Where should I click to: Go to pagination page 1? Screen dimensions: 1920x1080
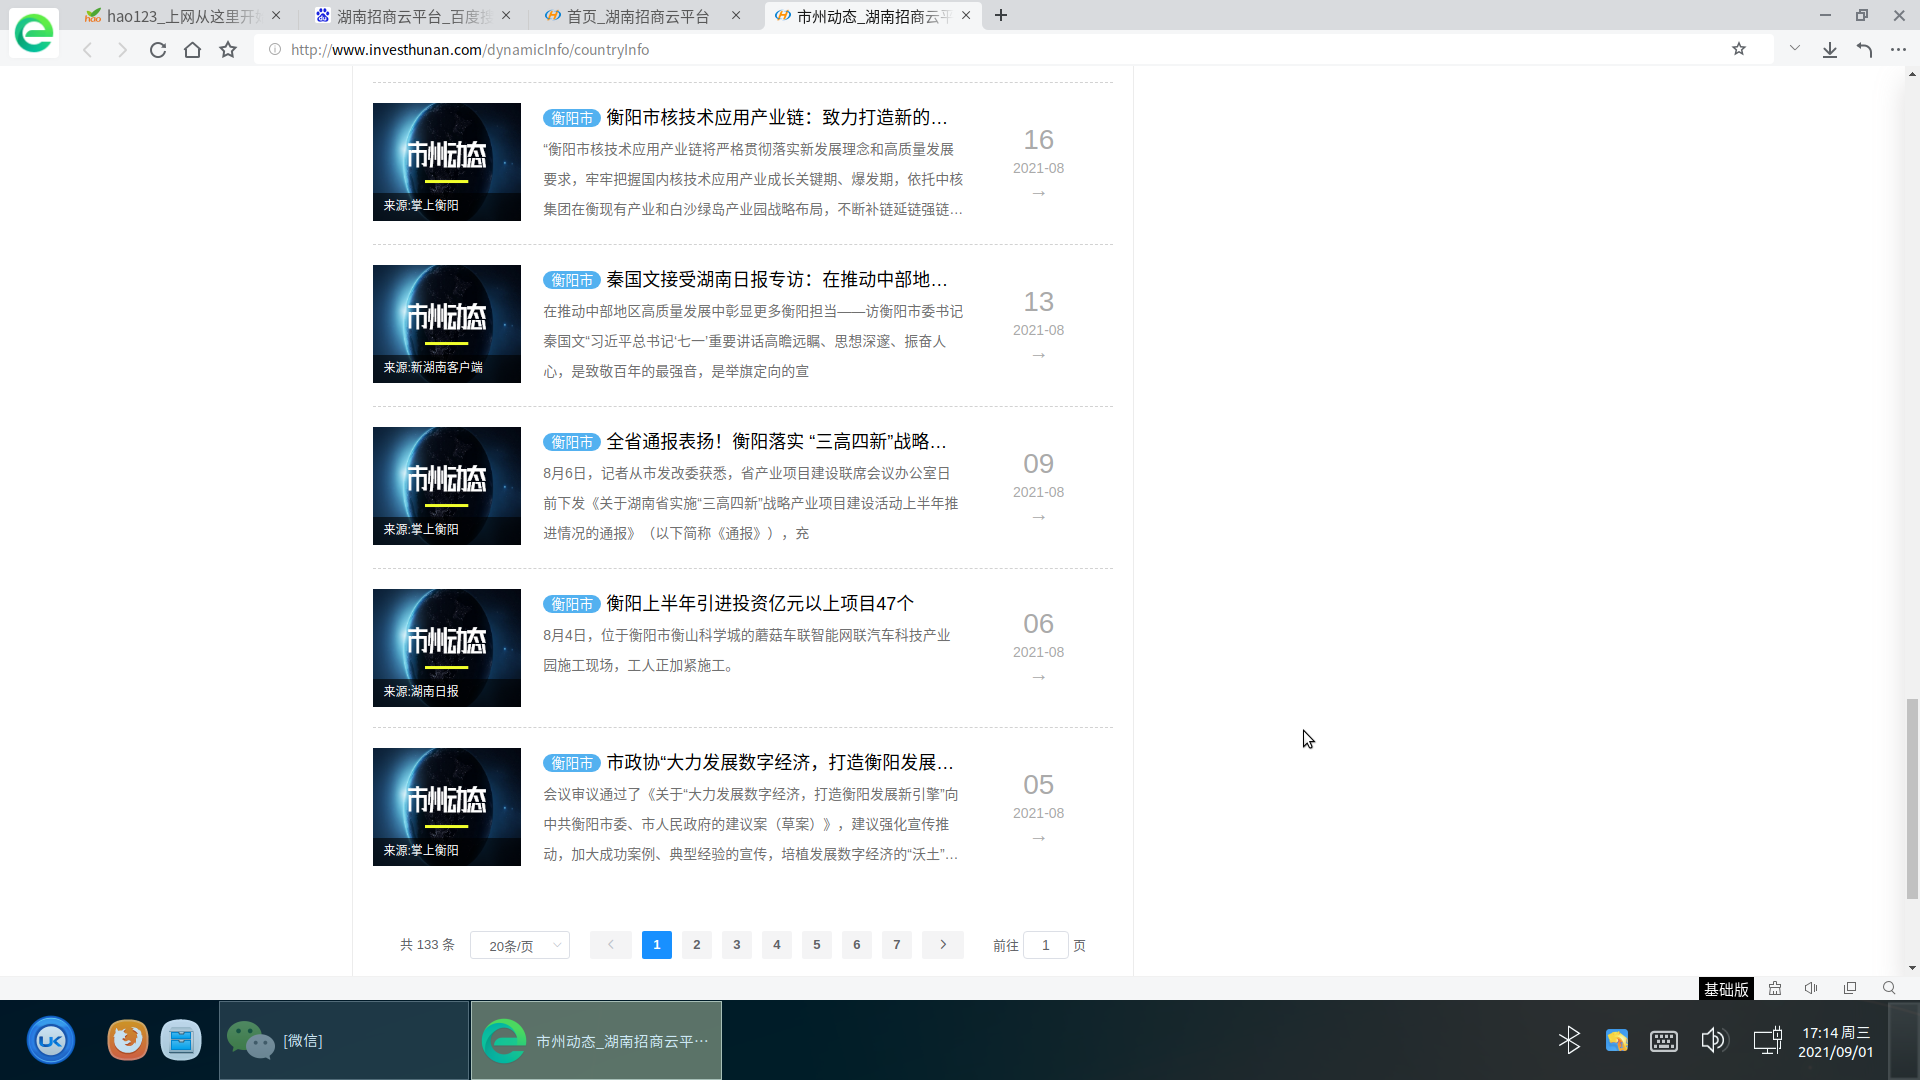(657, 945)
